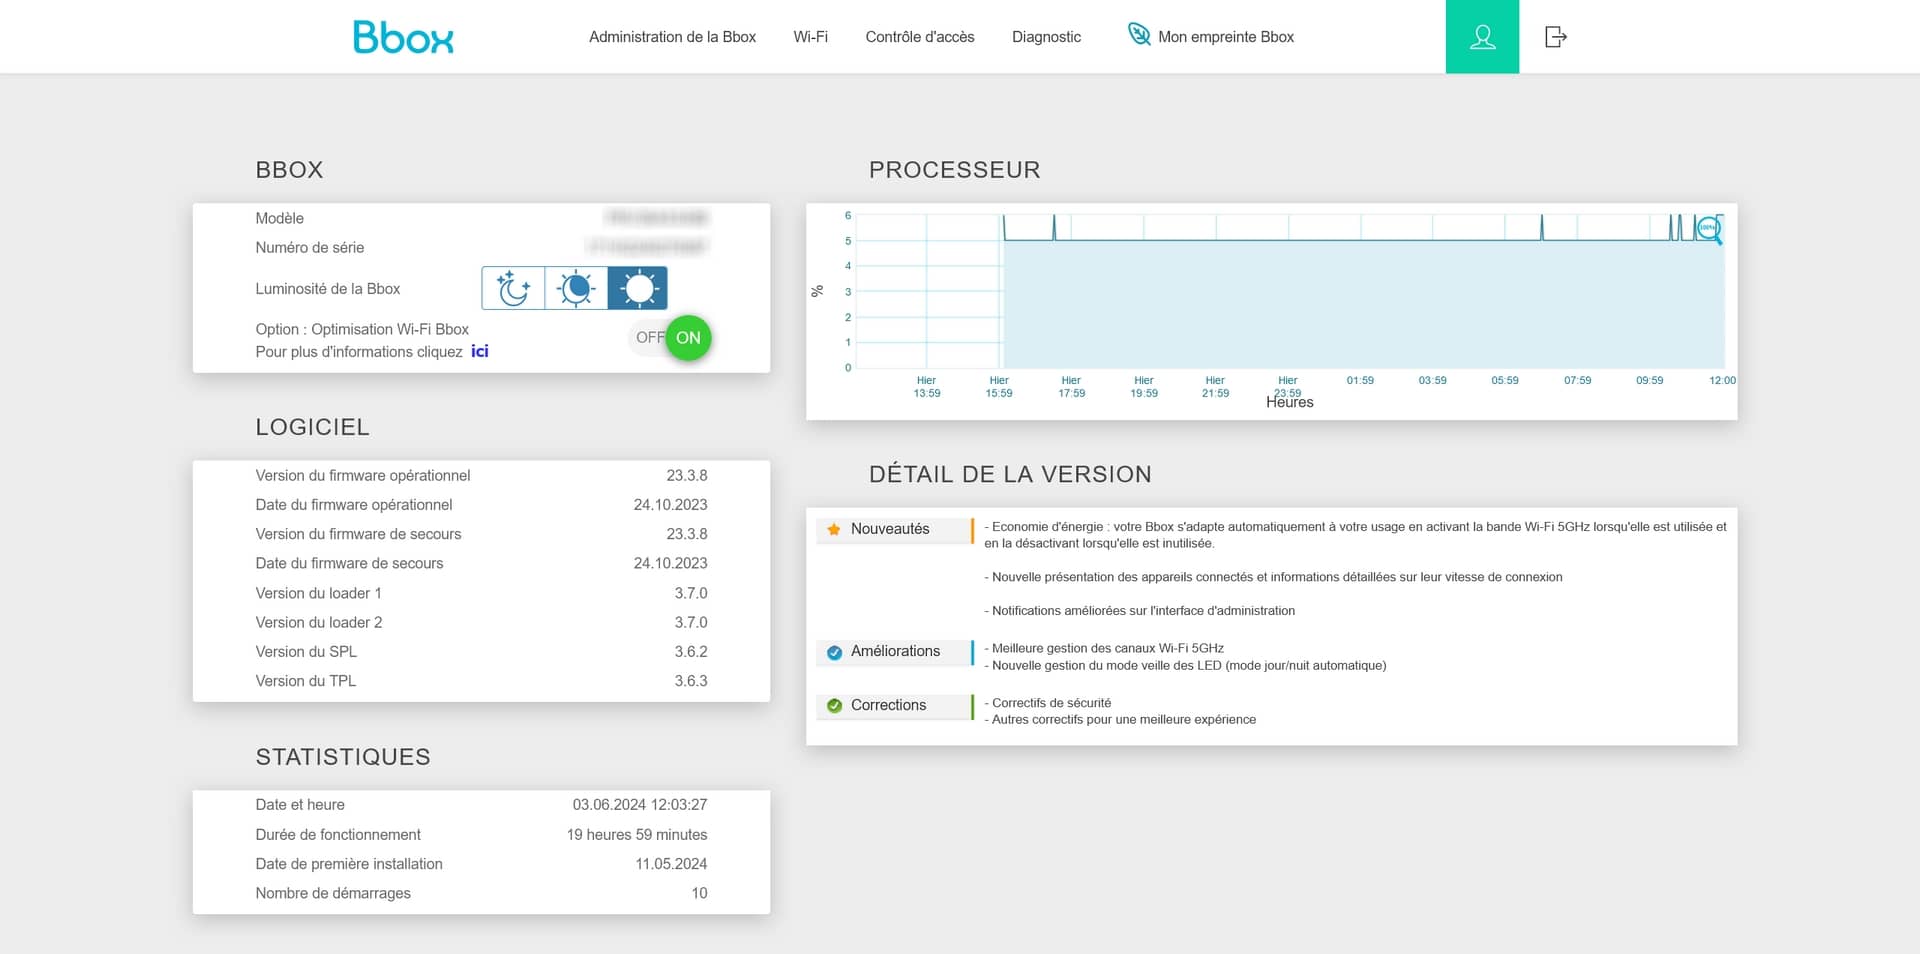Image resolution: width=1920 pixels, height=954 pixels.
Task: Open the Diagnostic menu
Action: pyautogui.click(x=1046, y=37)
